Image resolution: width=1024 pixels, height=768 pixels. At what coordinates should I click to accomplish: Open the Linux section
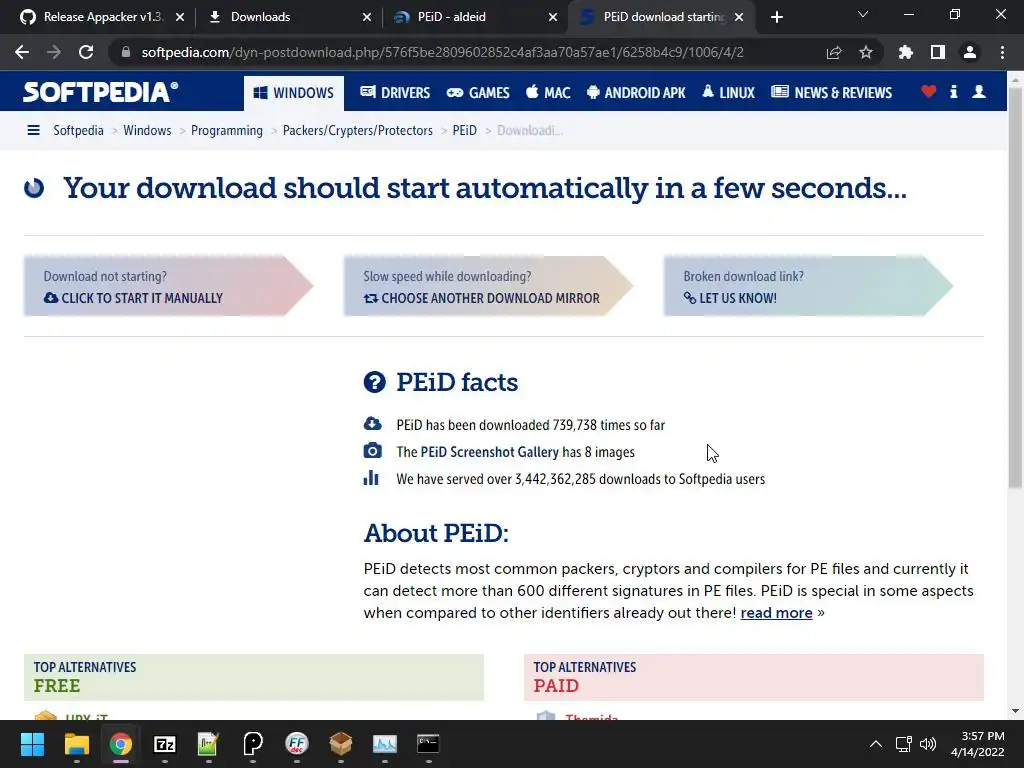coord(728,93)
